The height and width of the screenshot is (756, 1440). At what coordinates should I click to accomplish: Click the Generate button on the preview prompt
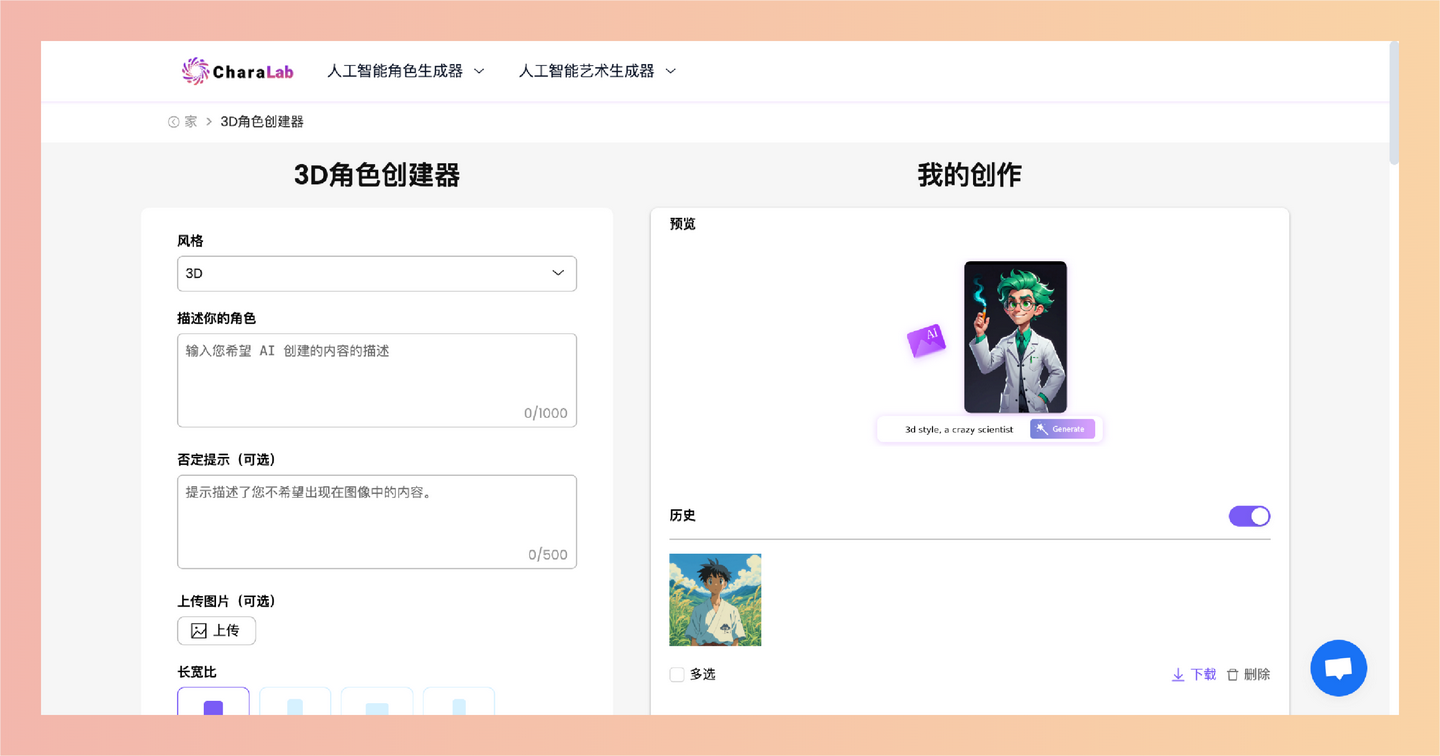pyautogui.click(x=1062, y=428)
